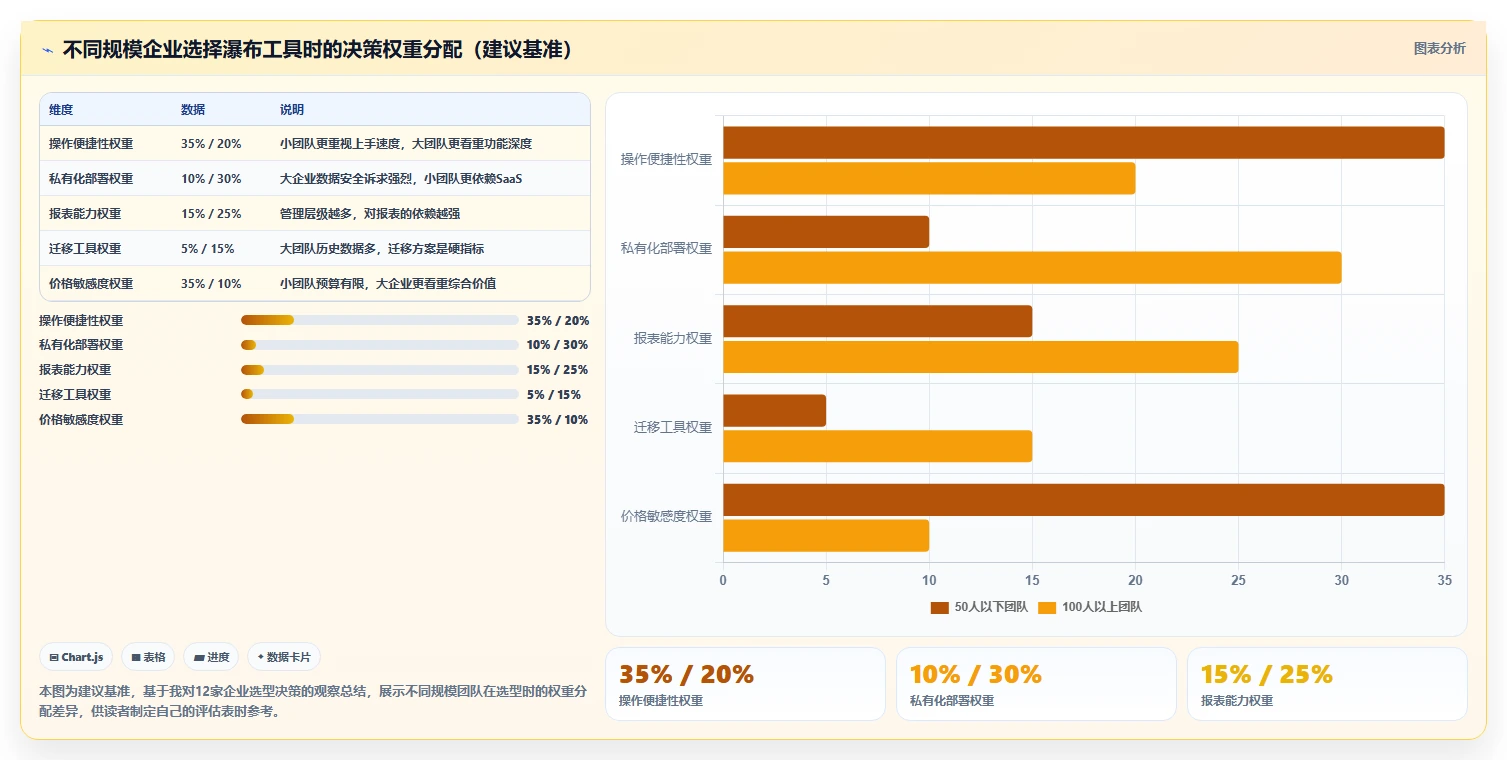Select the Chart.js tag chip
Image resolution: width=1507 pixels, height=760 pixels.
pyautogui.click(x=77, y=657)
